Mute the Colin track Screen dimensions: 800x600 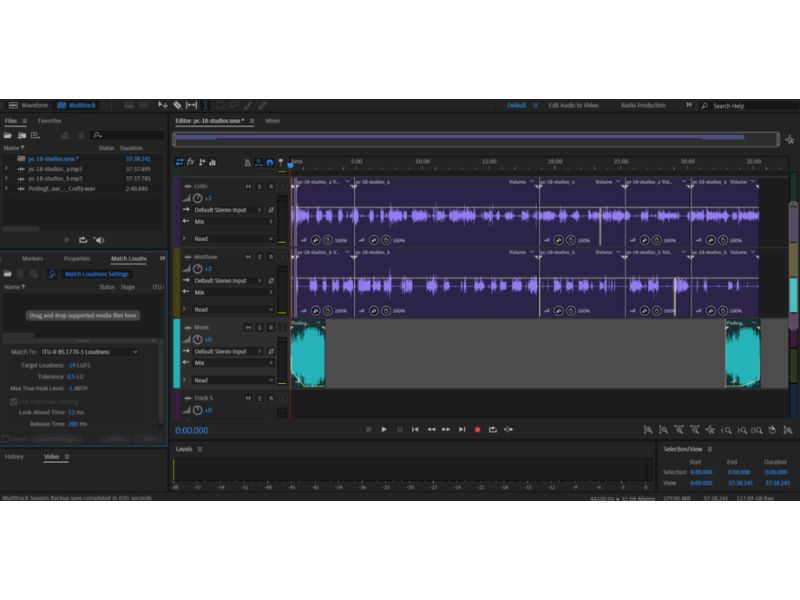click(x=248, y=186)
